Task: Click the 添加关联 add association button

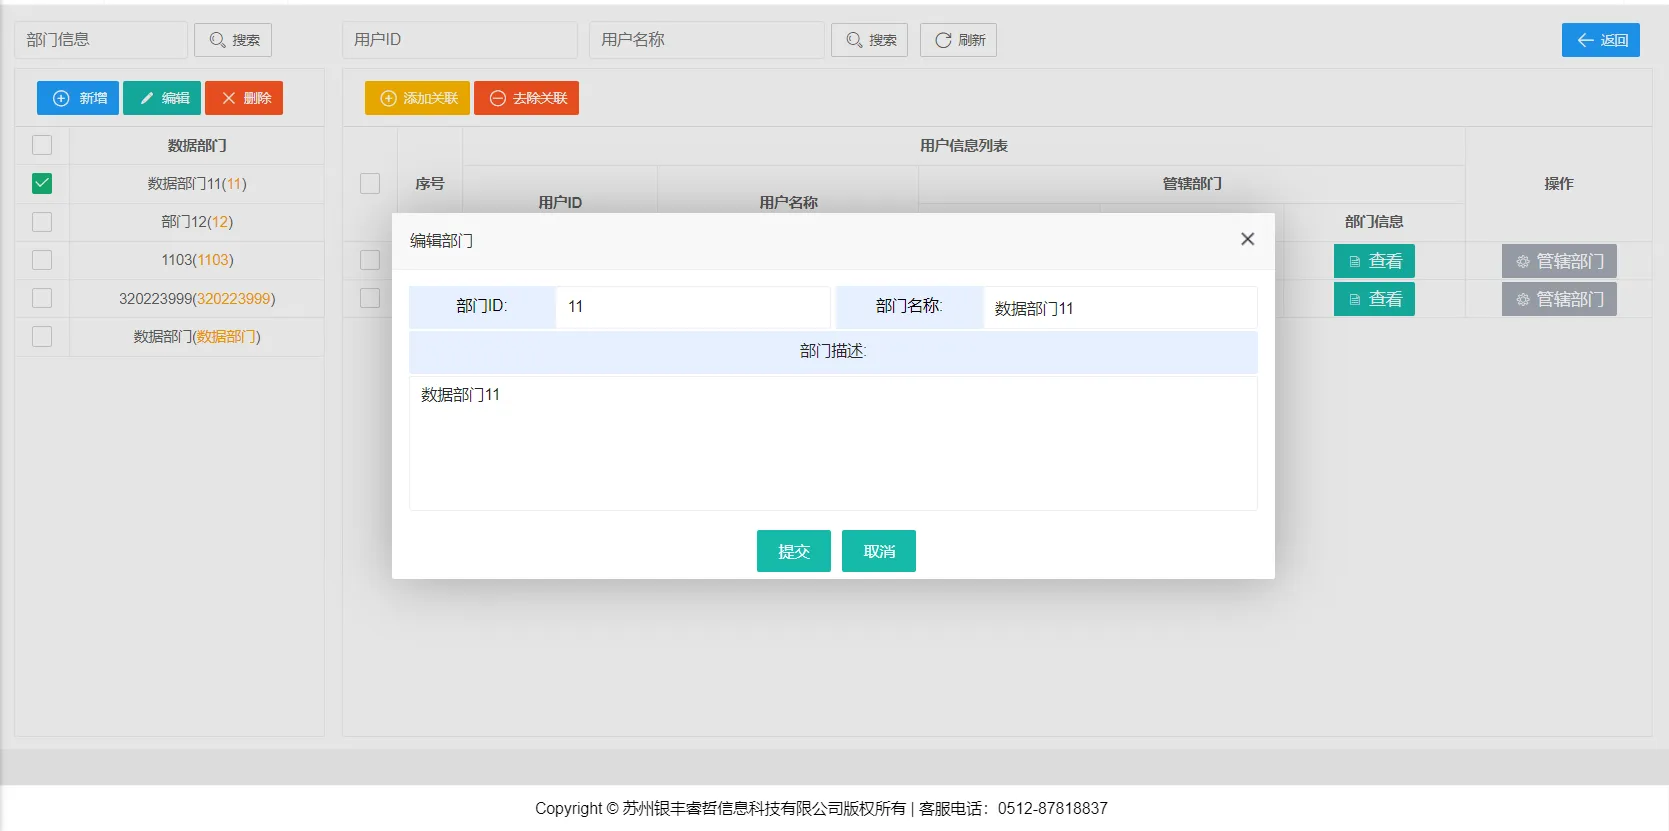Action: [x=417, y=98]
